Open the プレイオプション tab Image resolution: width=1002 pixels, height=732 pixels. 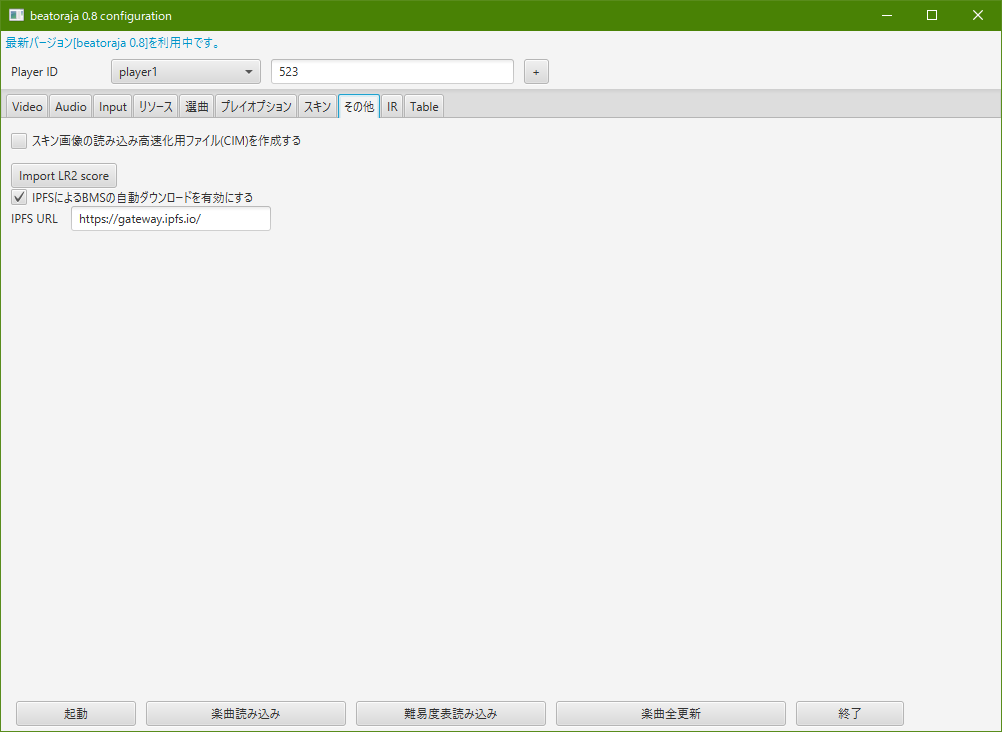256,107
